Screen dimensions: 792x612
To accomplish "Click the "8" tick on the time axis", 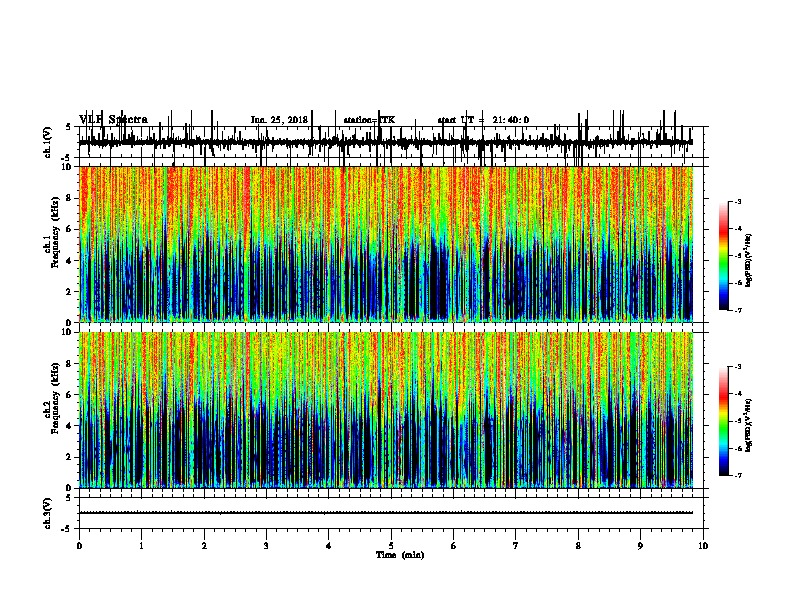I will [578, 546].
